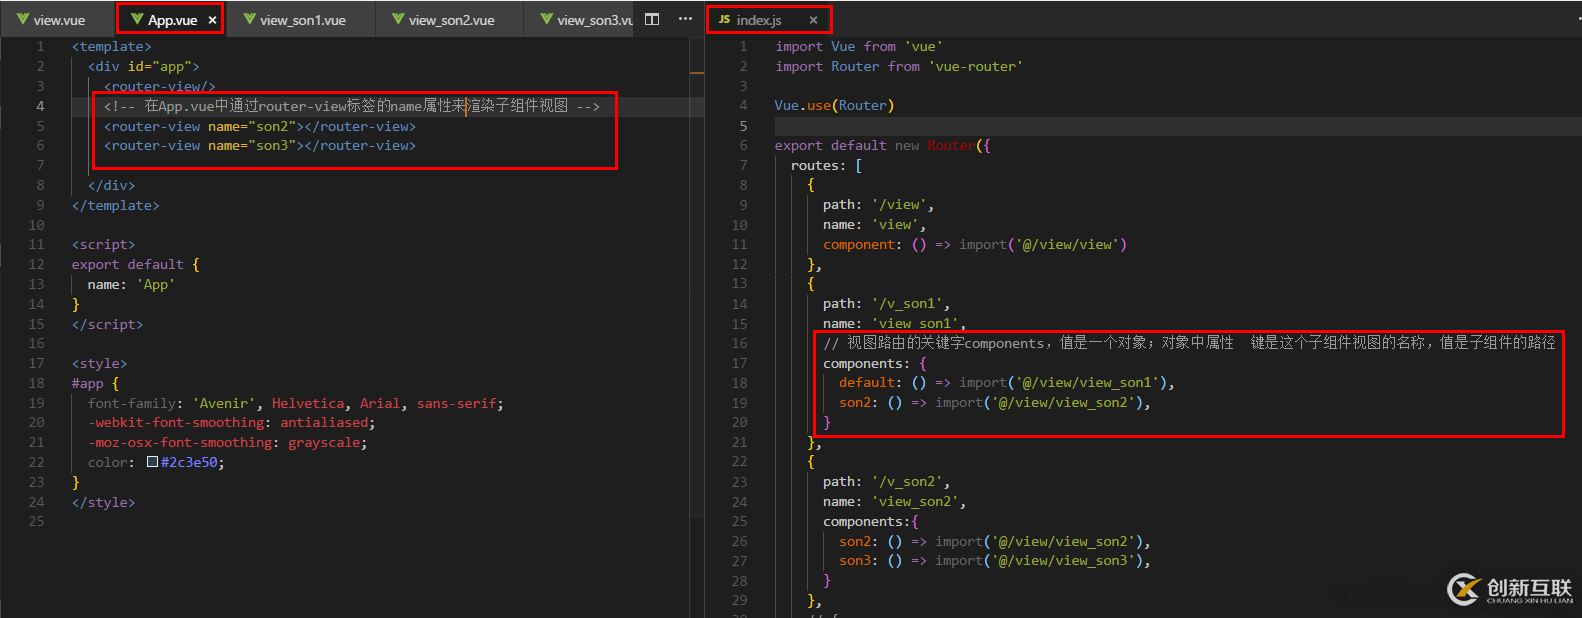This screenshot has height=618, width=1582.
Task: Click the import('@/view/view') component line
Action: [975, 244]
